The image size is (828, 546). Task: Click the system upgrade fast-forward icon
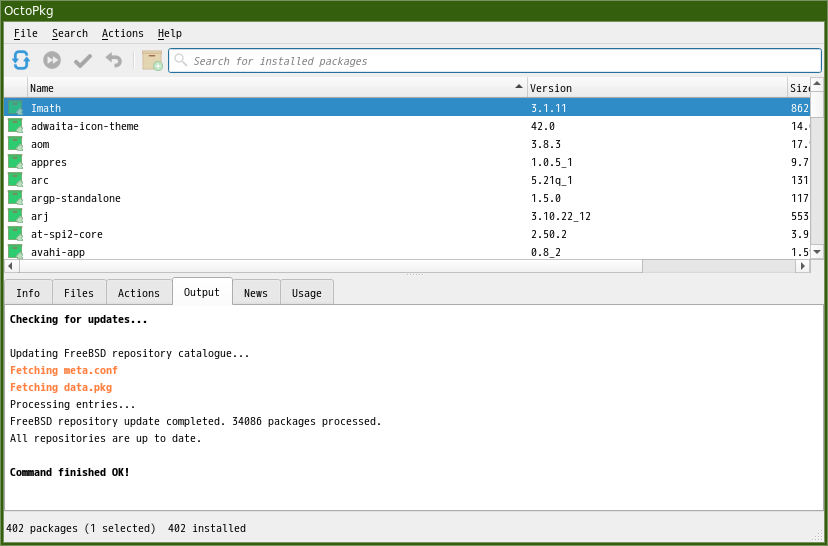52,60
